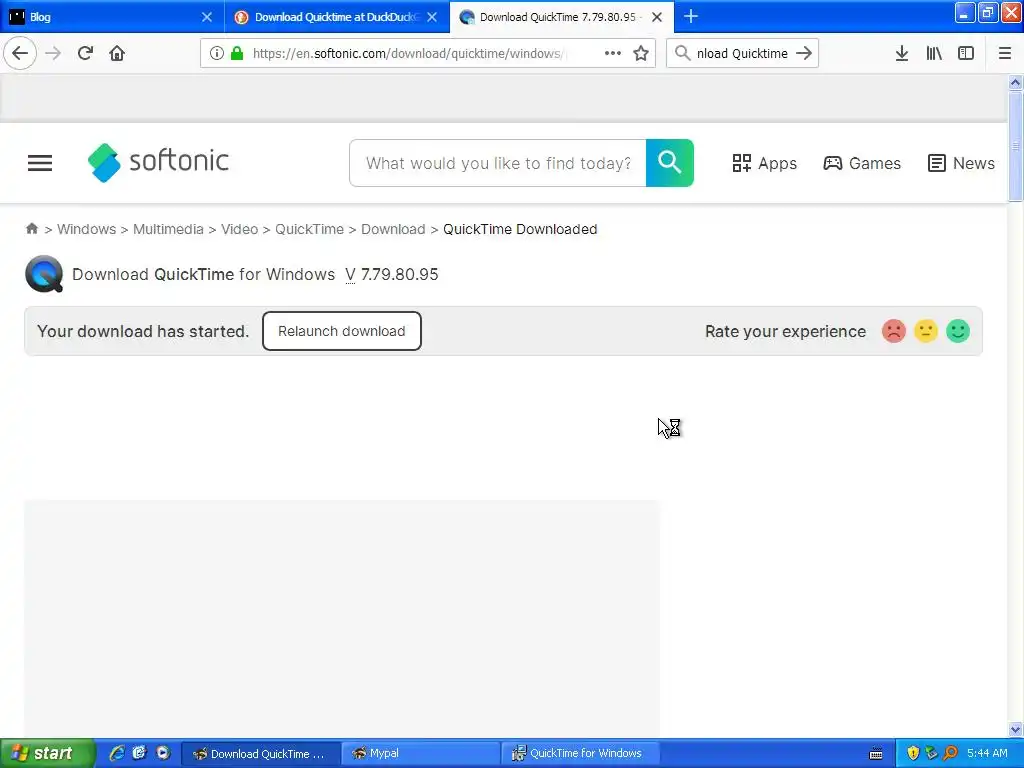Click the browser forward arrow

click(53, 53)
